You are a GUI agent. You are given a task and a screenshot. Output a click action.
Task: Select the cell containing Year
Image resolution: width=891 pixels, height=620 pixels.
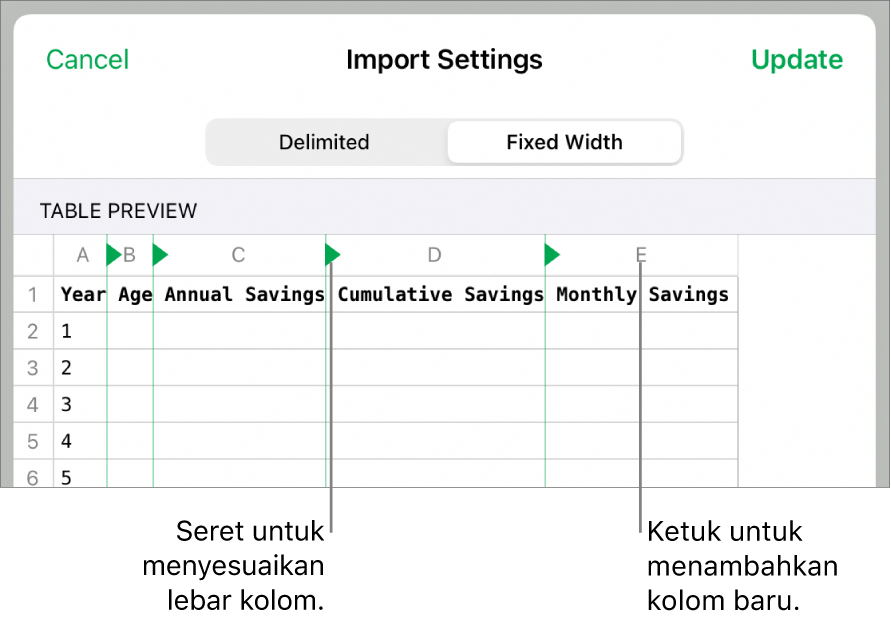(82, 294)
